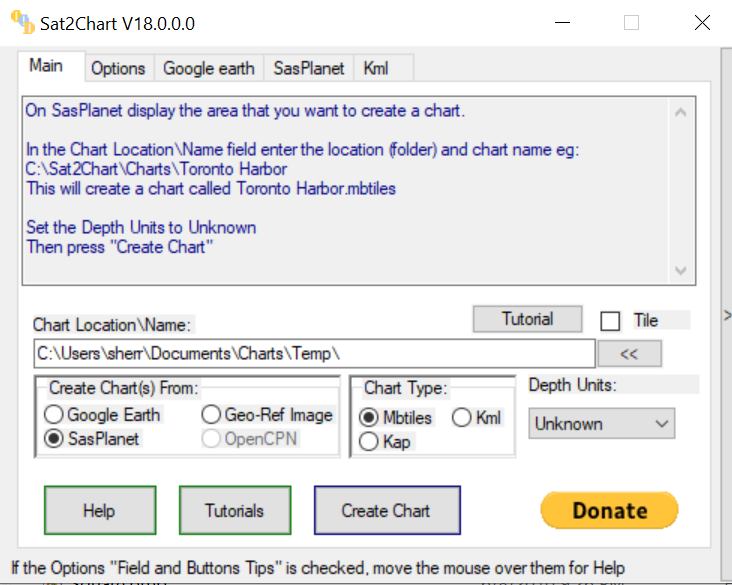Click the 'C:\Sat2Chart\Charts\Toronto Harbor' example text
Viewport: 732px width, 585px height.
coord(156,169)
